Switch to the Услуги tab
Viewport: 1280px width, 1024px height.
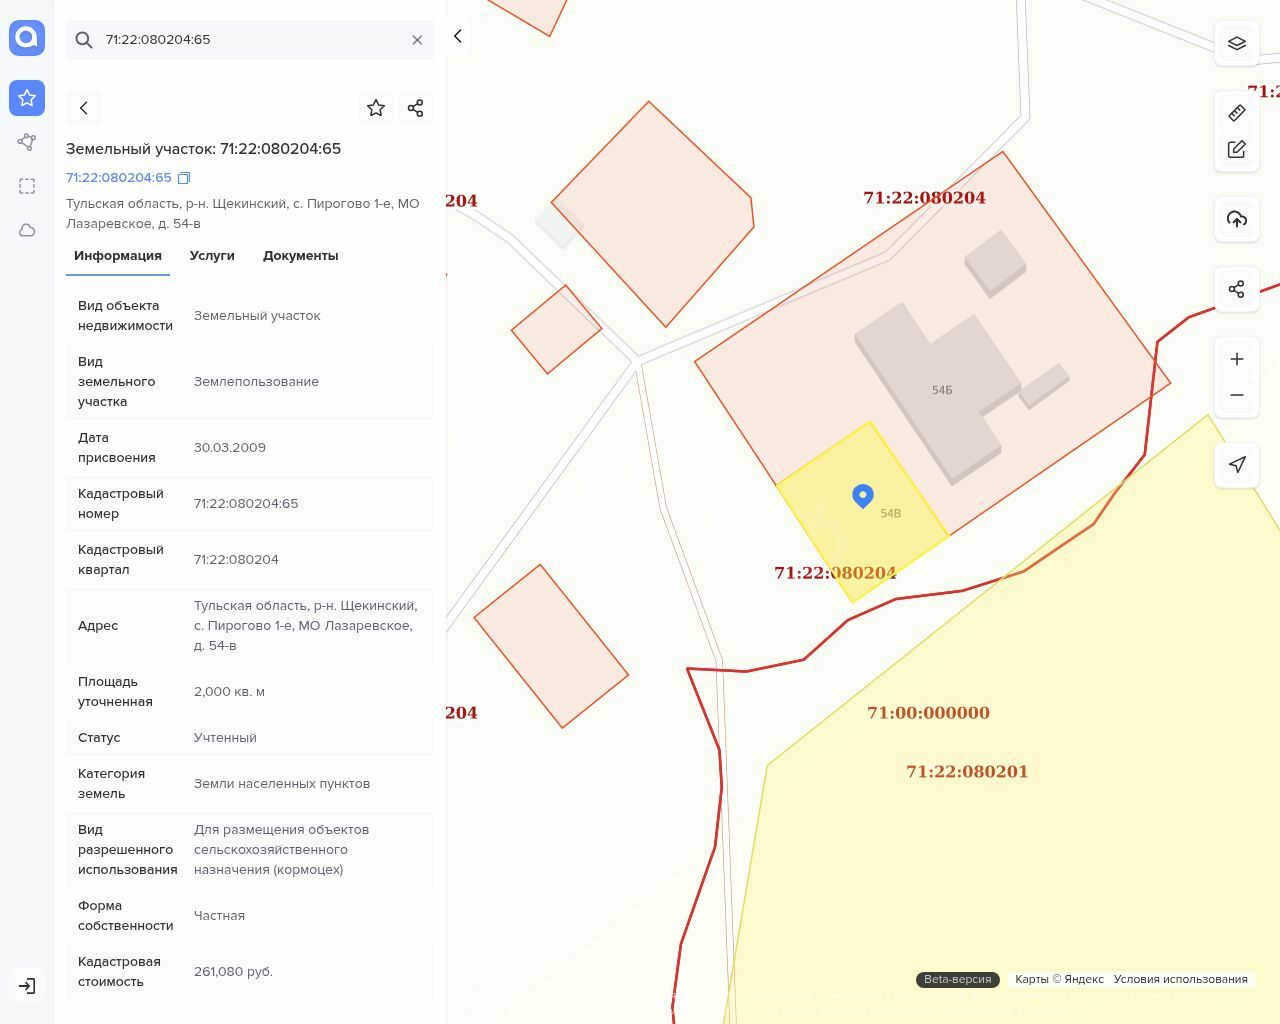click(212, 256)
